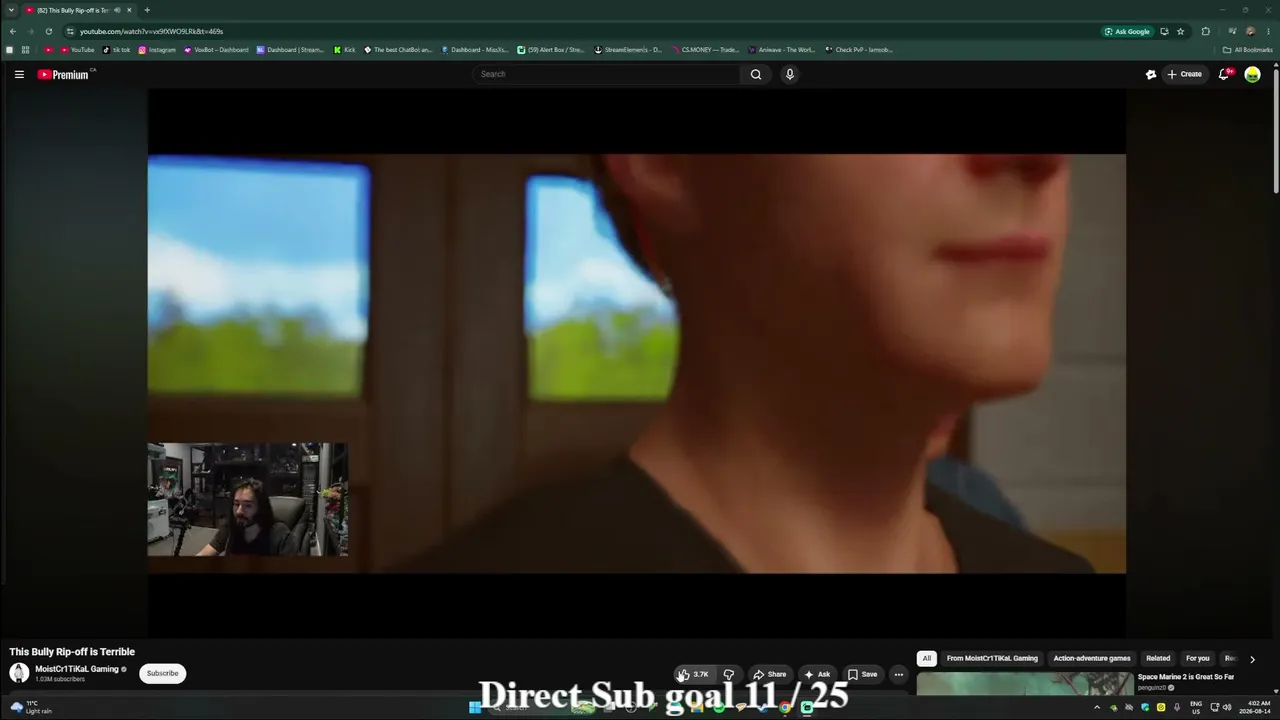Select the Action-adventure games chip

point(1092,658)
